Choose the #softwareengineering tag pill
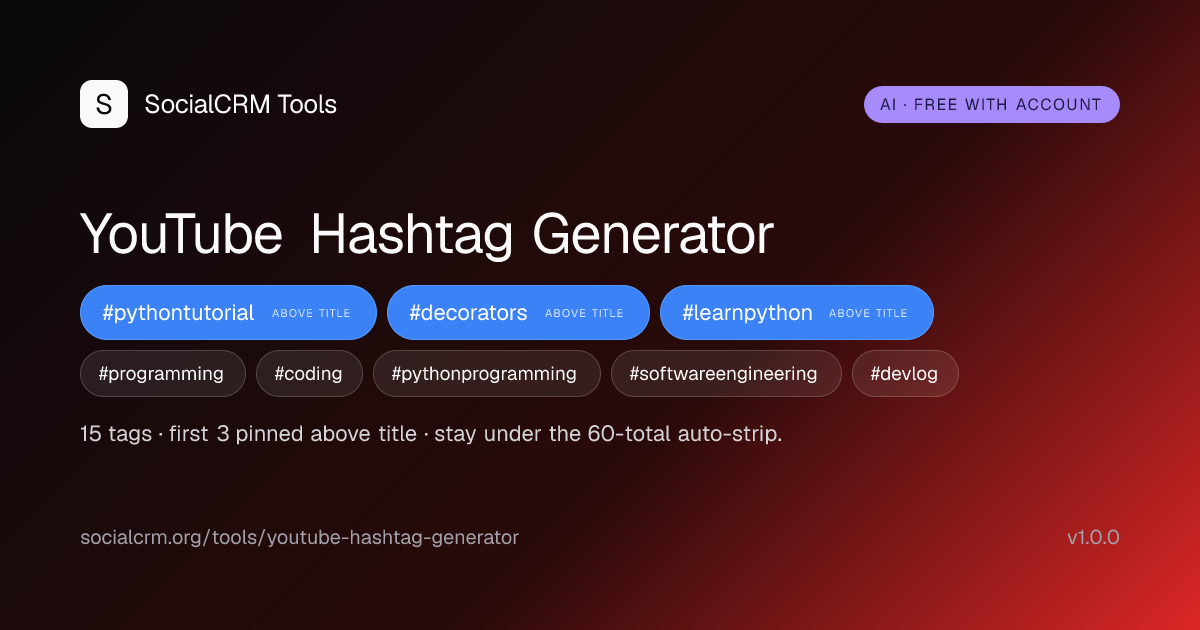The width and height of the screenshot is (1200, 630). [x=726, y=374]
